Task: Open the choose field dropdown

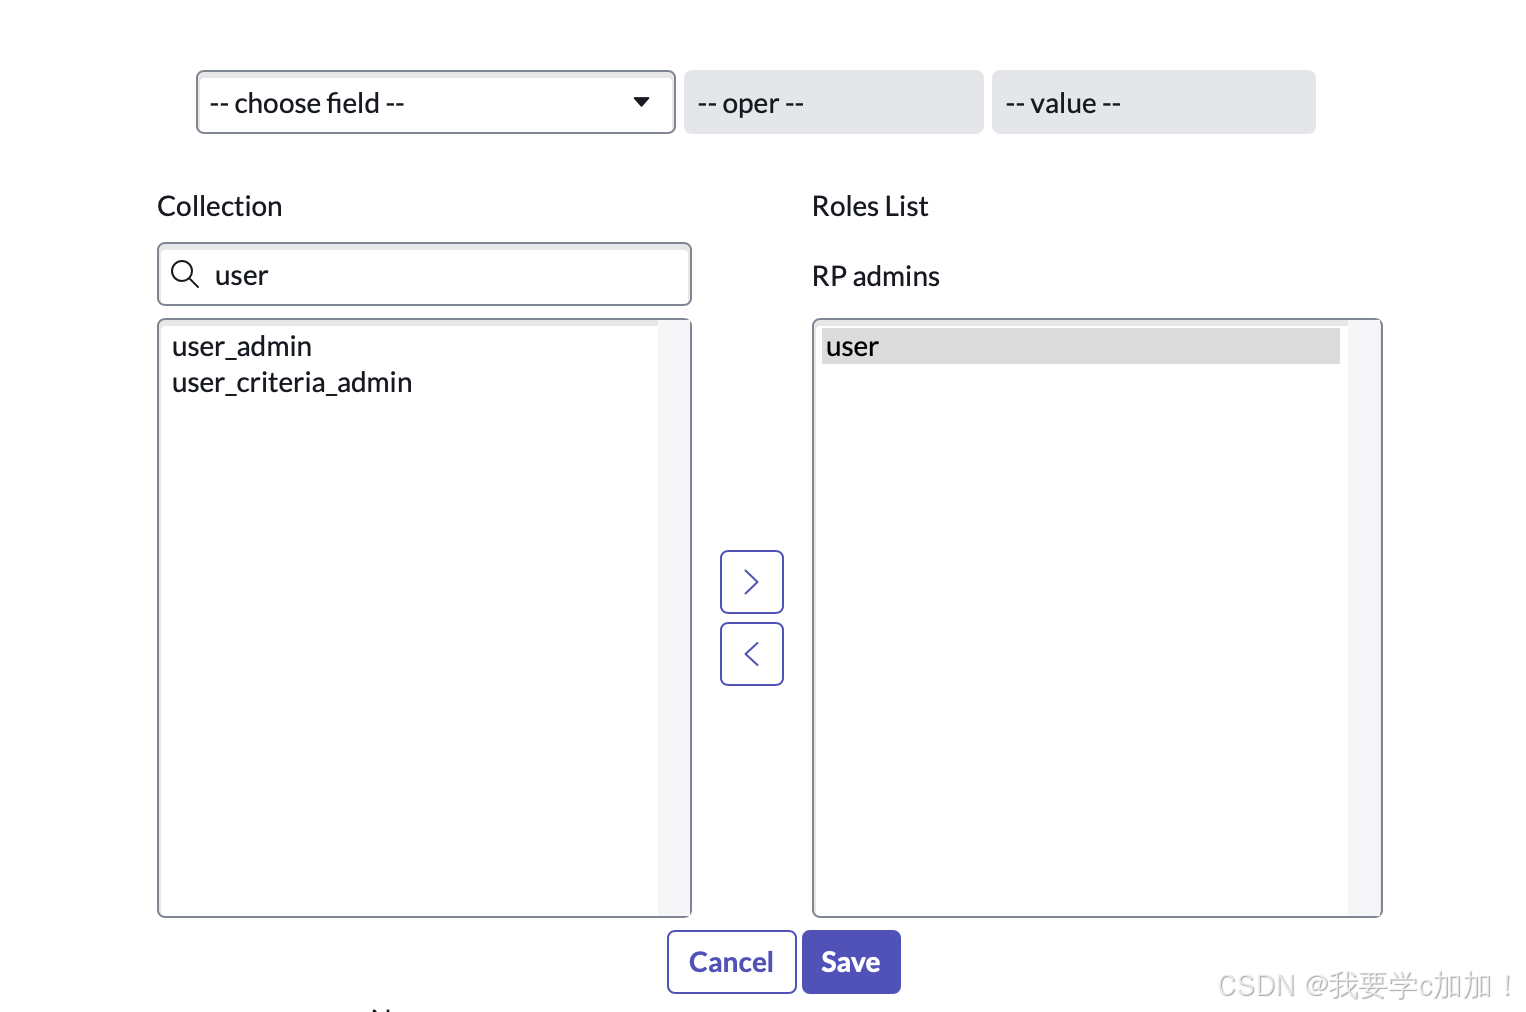Action: pos(436,102)
